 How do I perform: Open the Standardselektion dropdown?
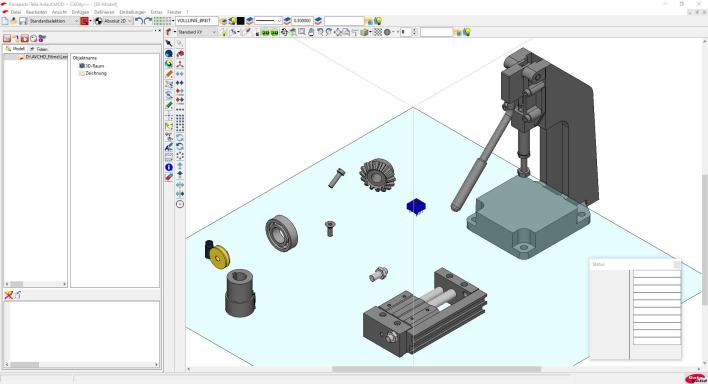pyautogui.click(x=54, y=21)
